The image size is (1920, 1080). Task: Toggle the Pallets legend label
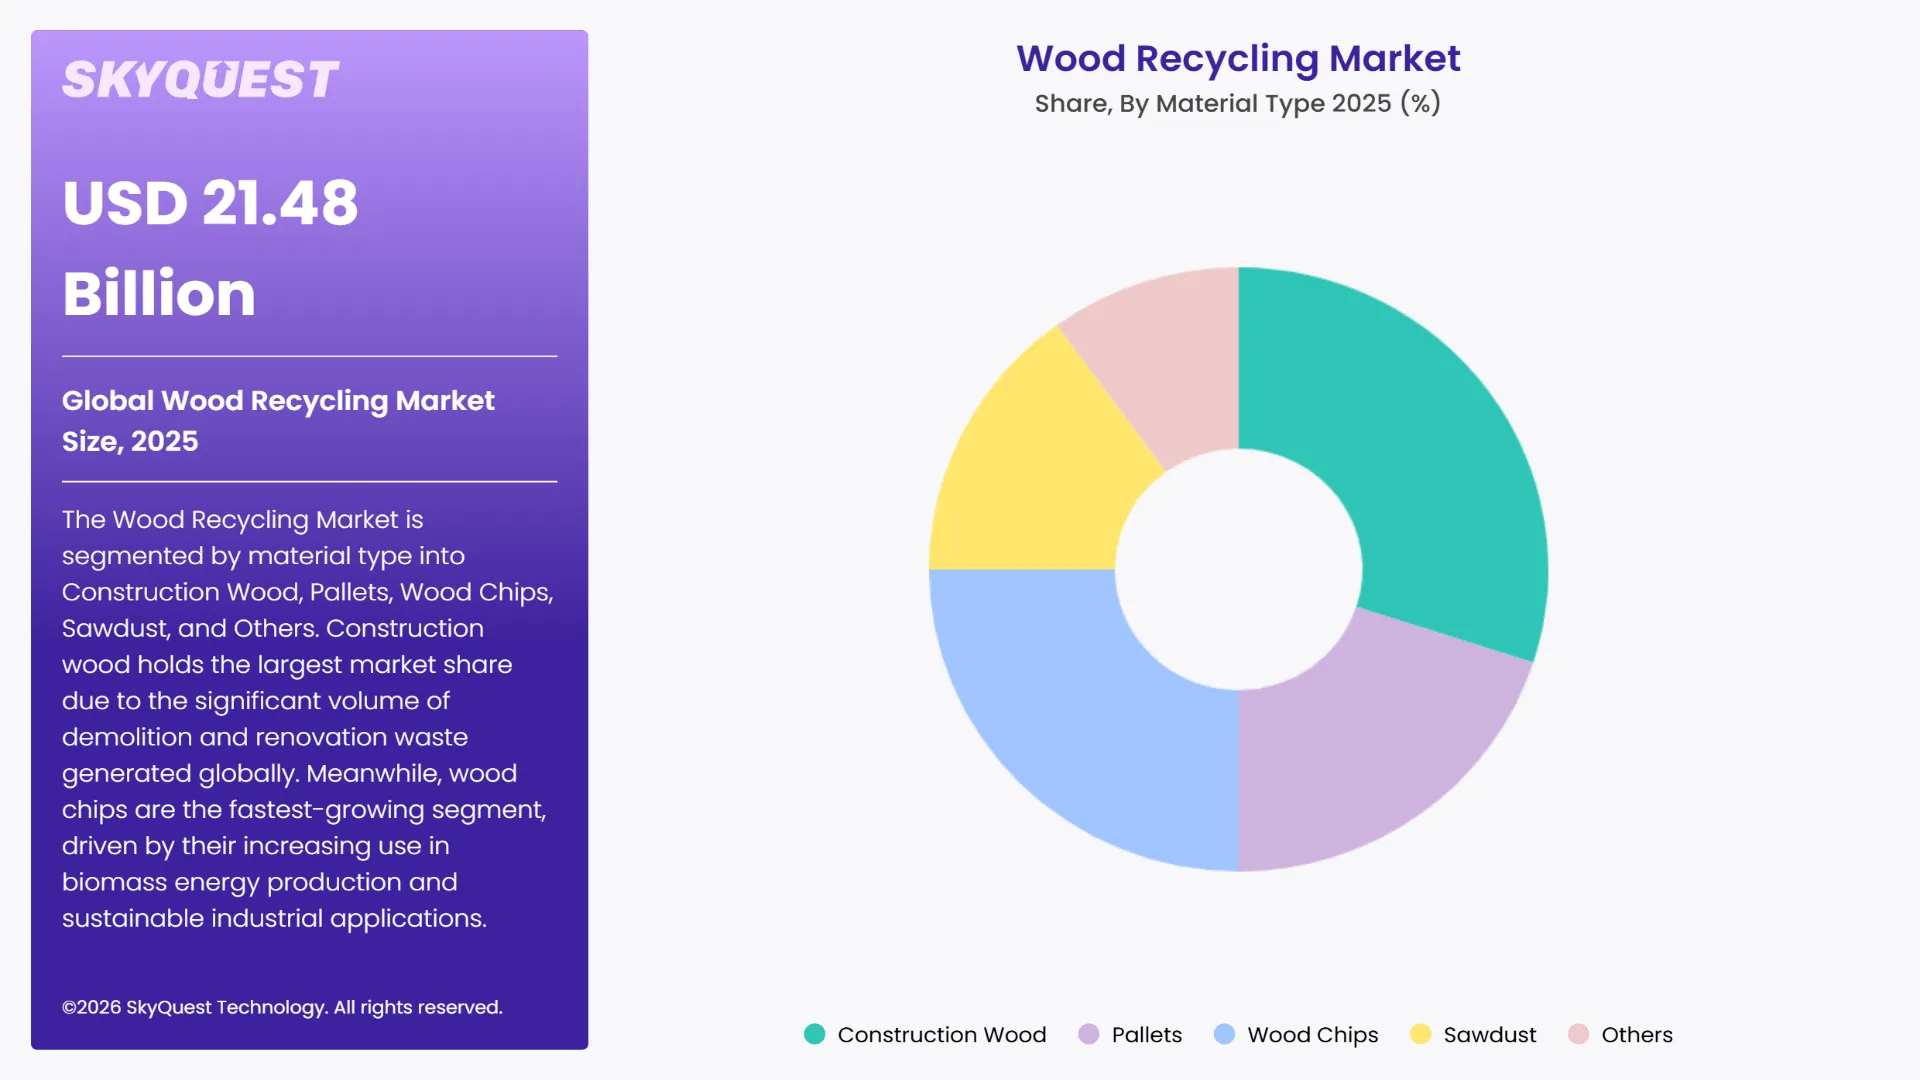(x=1147, y=1035)
